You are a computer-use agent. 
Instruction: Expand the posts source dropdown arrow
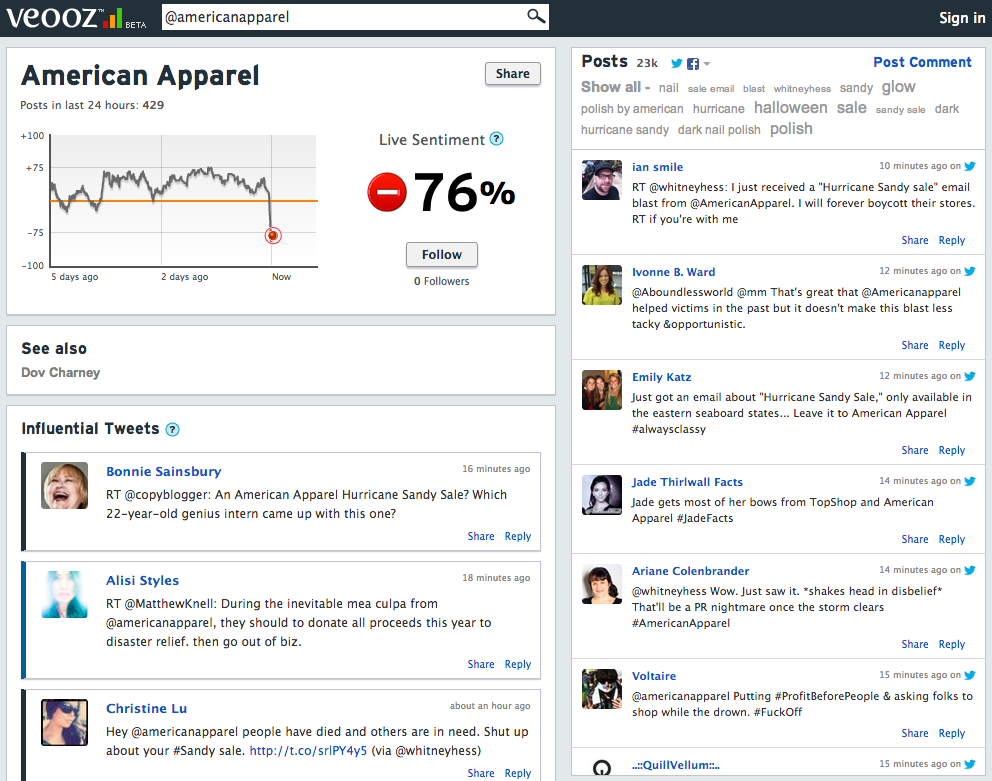(x=707, y=64)
